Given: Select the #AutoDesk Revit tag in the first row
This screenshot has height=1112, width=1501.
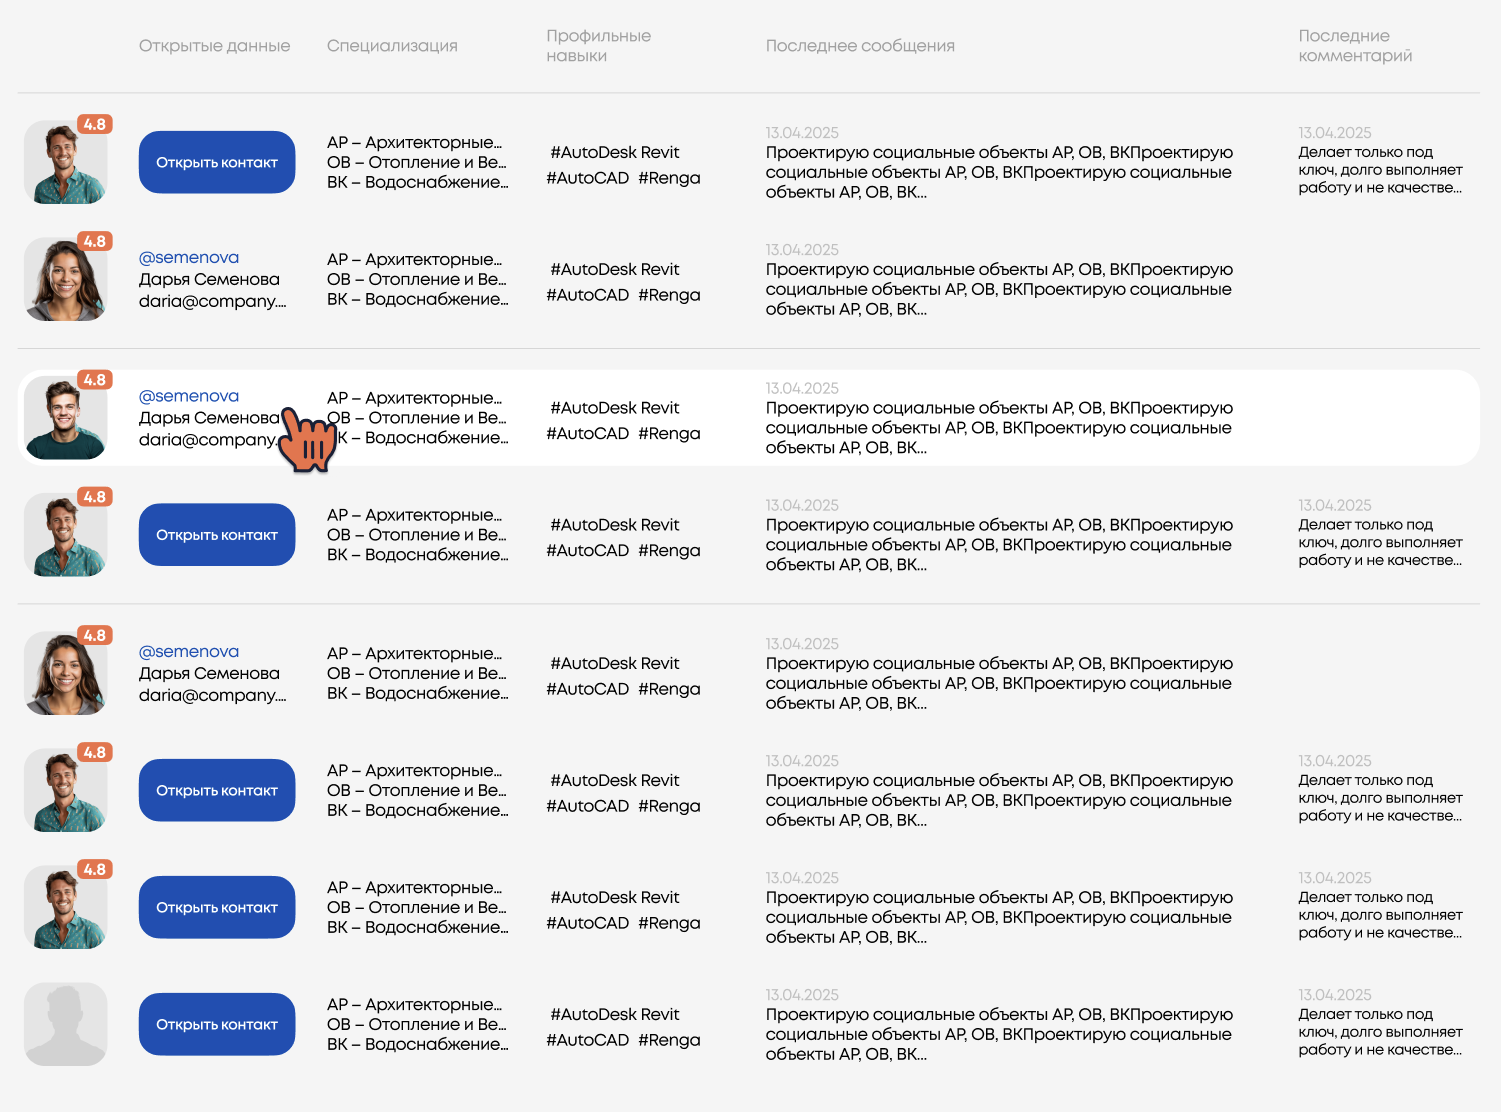Looking at the screenshot, I should tap(615, 152).
